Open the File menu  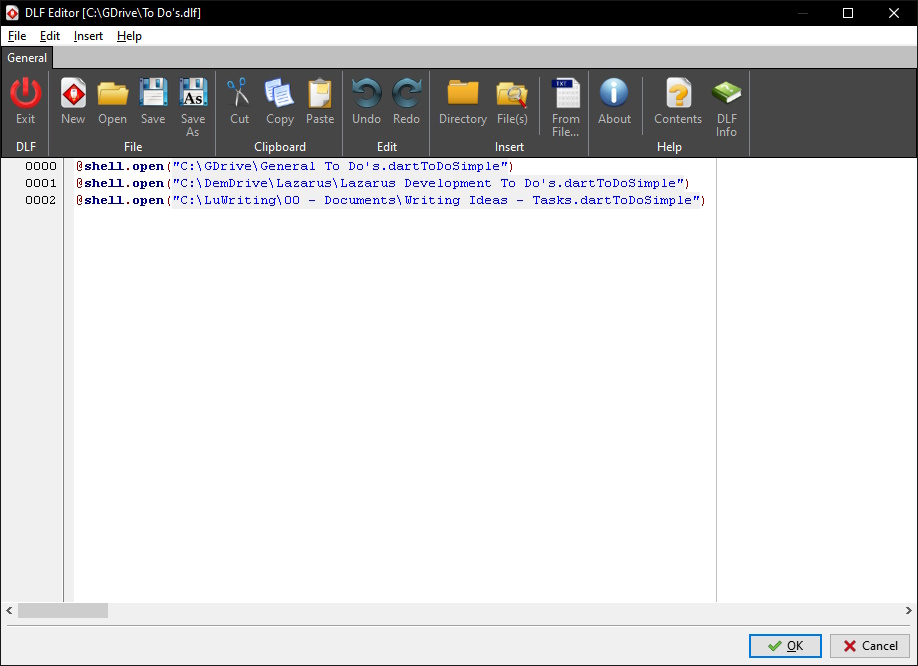point(17,36)
